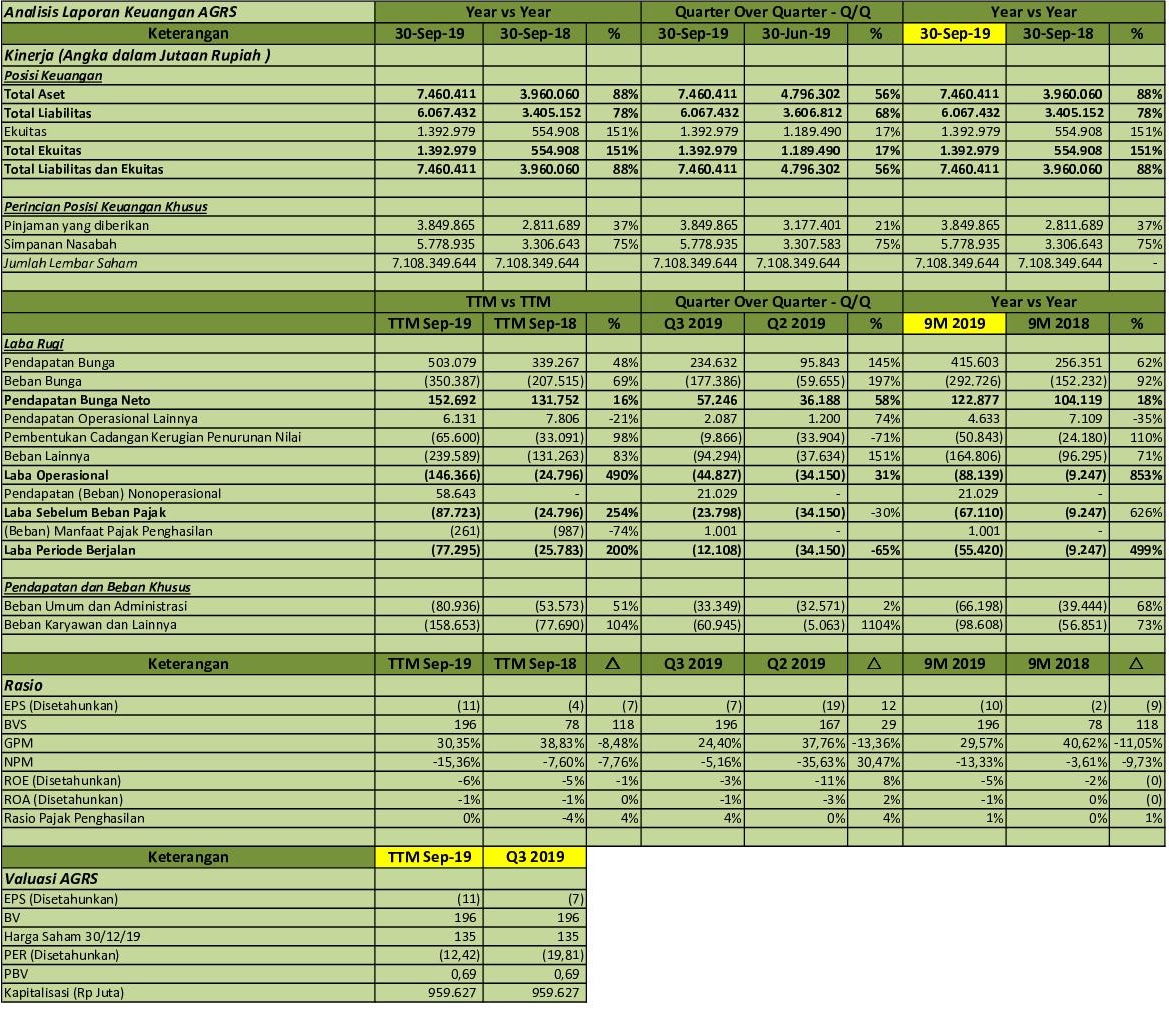Click the "Beban Karyawan dan Lainnya" label
This screenshot has width=1169, height=1010.
pyautogui.click(x=90, y=625)
